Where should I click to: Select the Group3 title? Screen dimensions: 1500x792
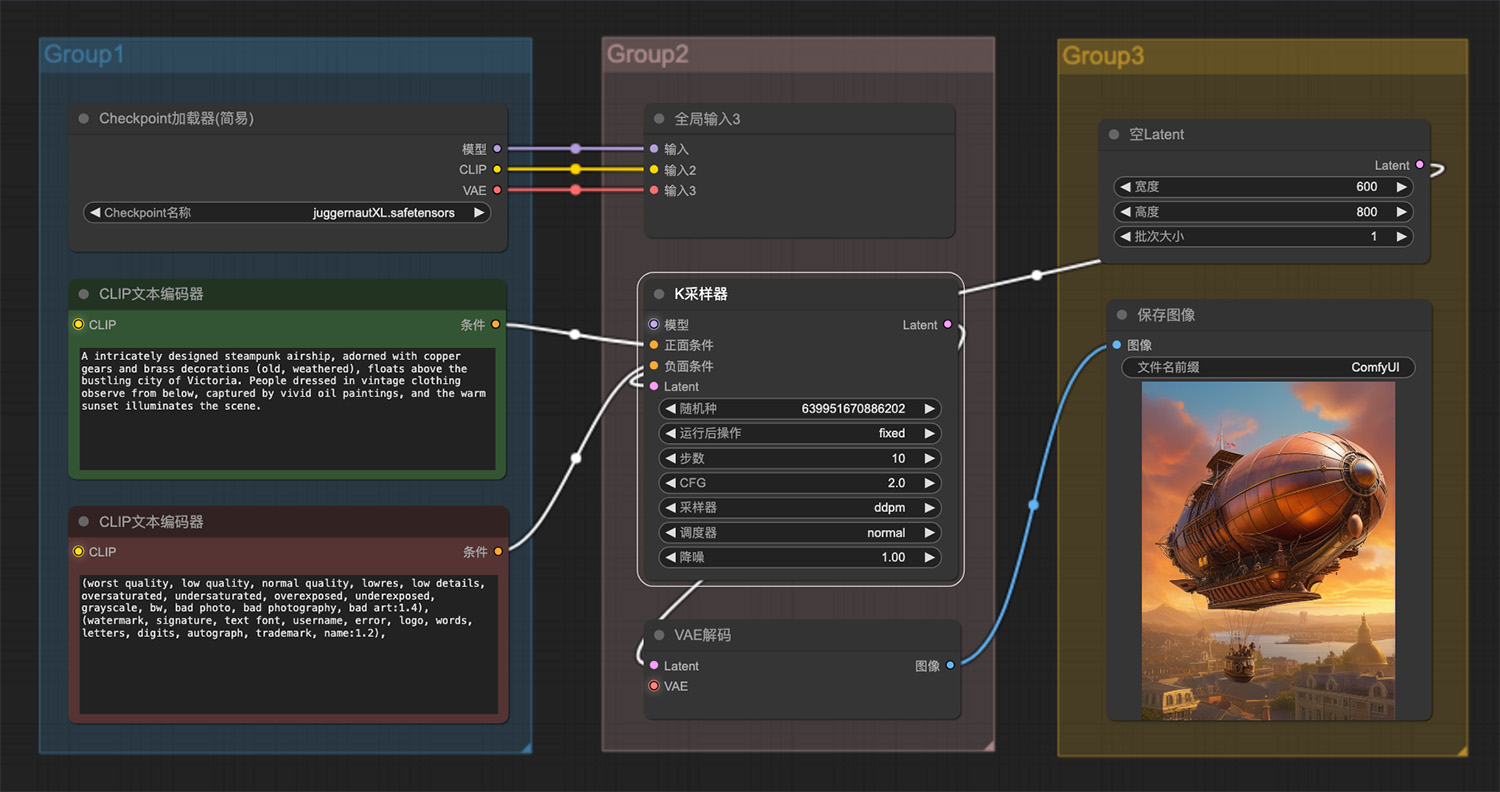coord(1103,56)
